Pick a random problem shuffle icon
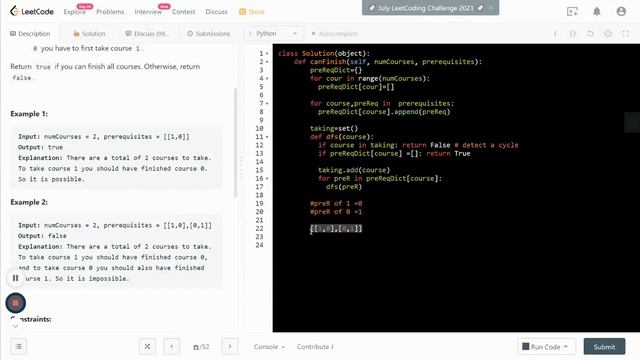 pos(147,347)
